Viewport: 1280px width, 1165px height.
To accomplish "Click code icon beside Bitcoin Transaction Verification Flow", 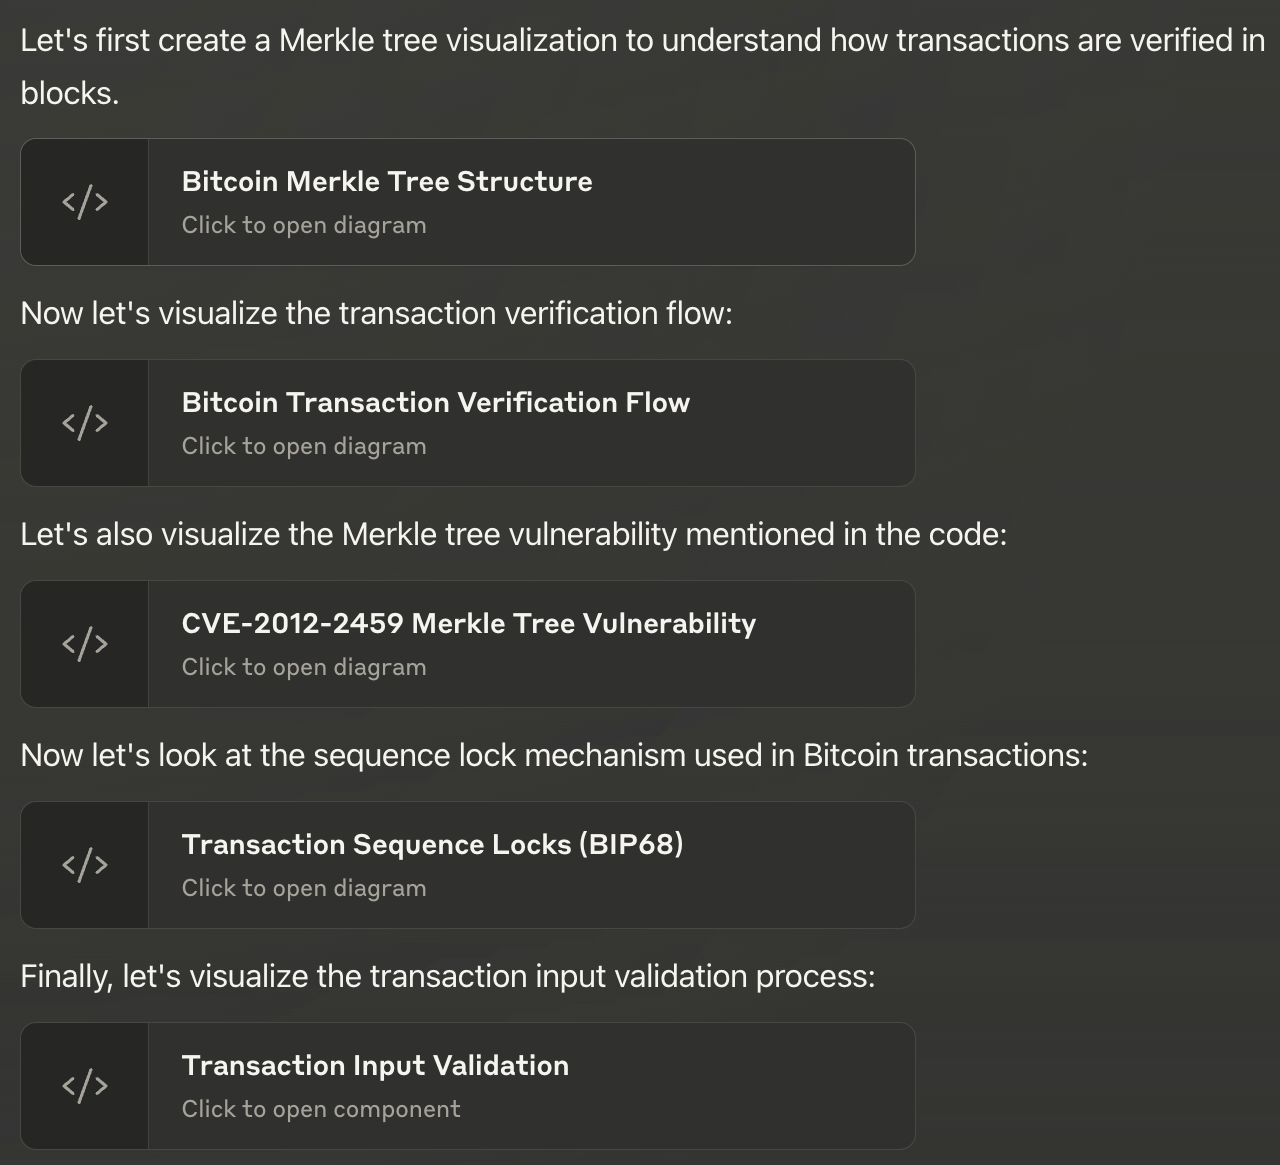I will coord(85,423).
